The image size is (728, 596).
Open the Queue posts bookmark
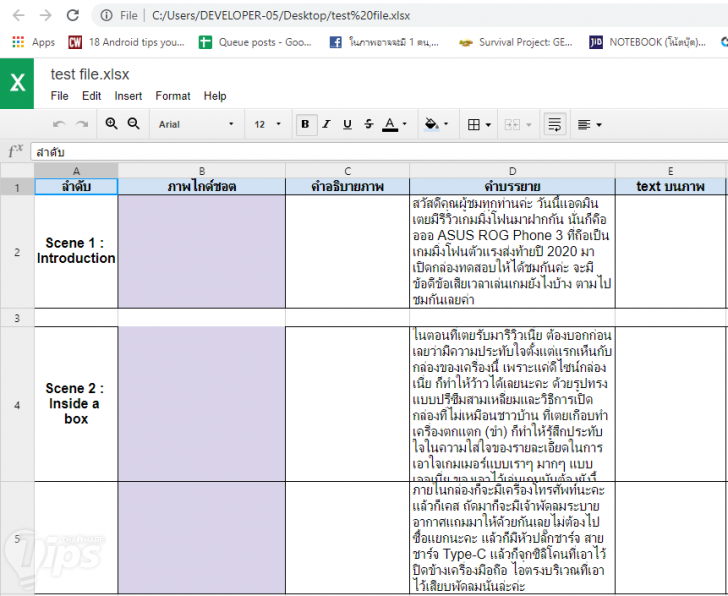pos(255,42)
